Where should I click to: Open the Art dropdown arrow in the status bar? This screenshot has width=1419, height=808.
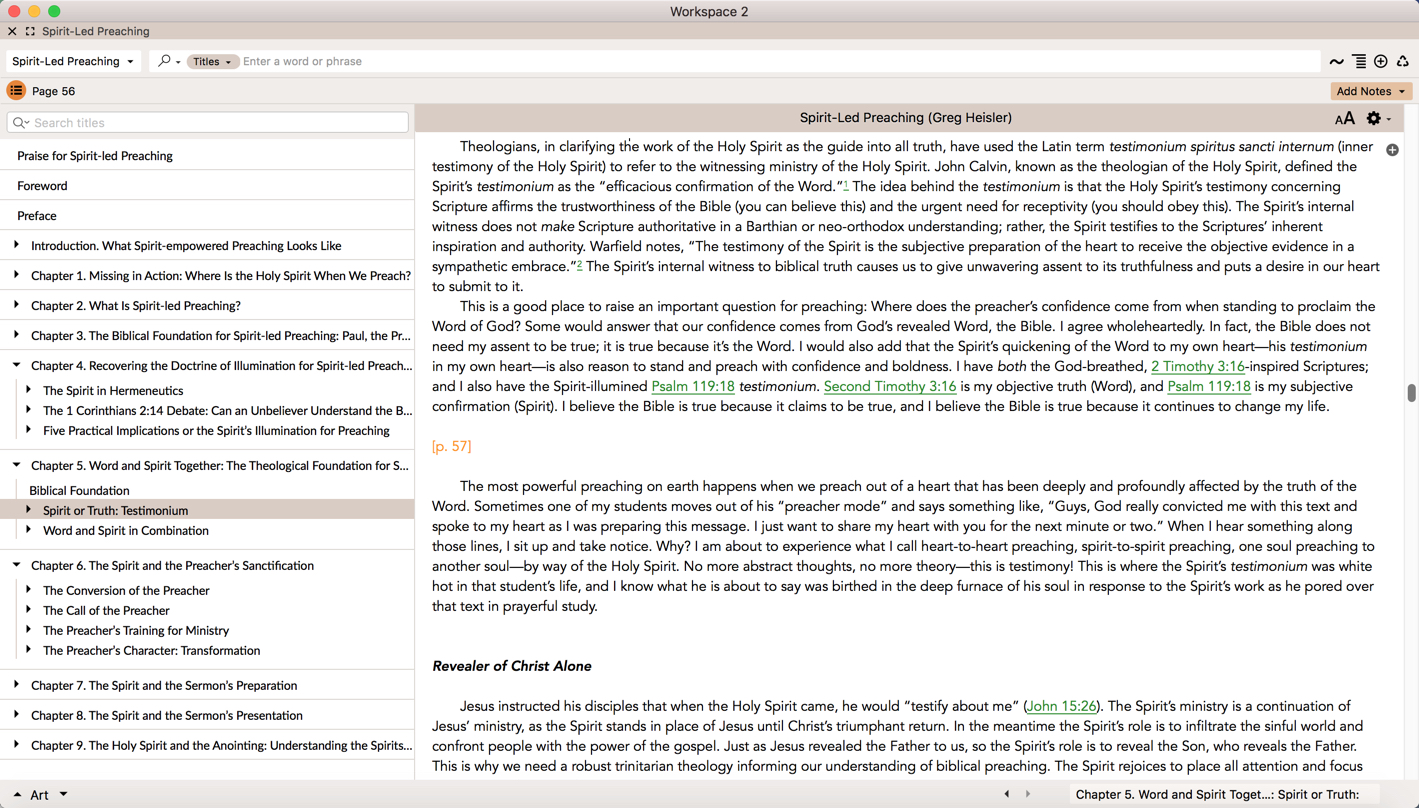coord(63,795)
